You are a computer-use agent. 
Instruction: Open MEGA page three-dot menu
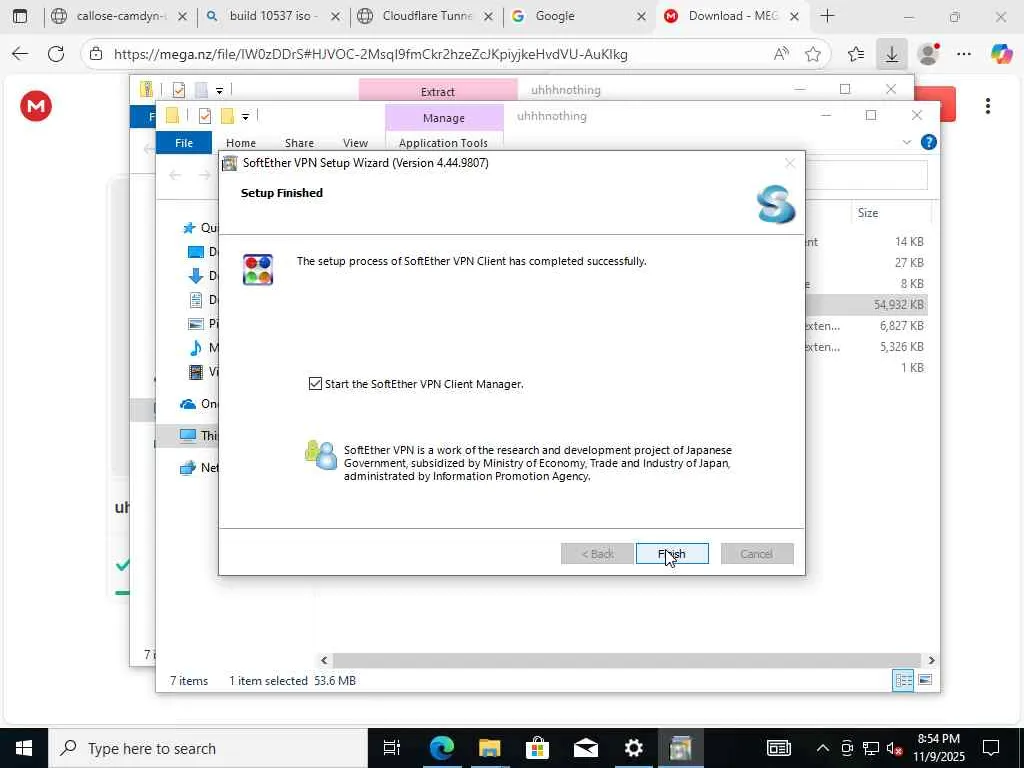pos(987,106)
